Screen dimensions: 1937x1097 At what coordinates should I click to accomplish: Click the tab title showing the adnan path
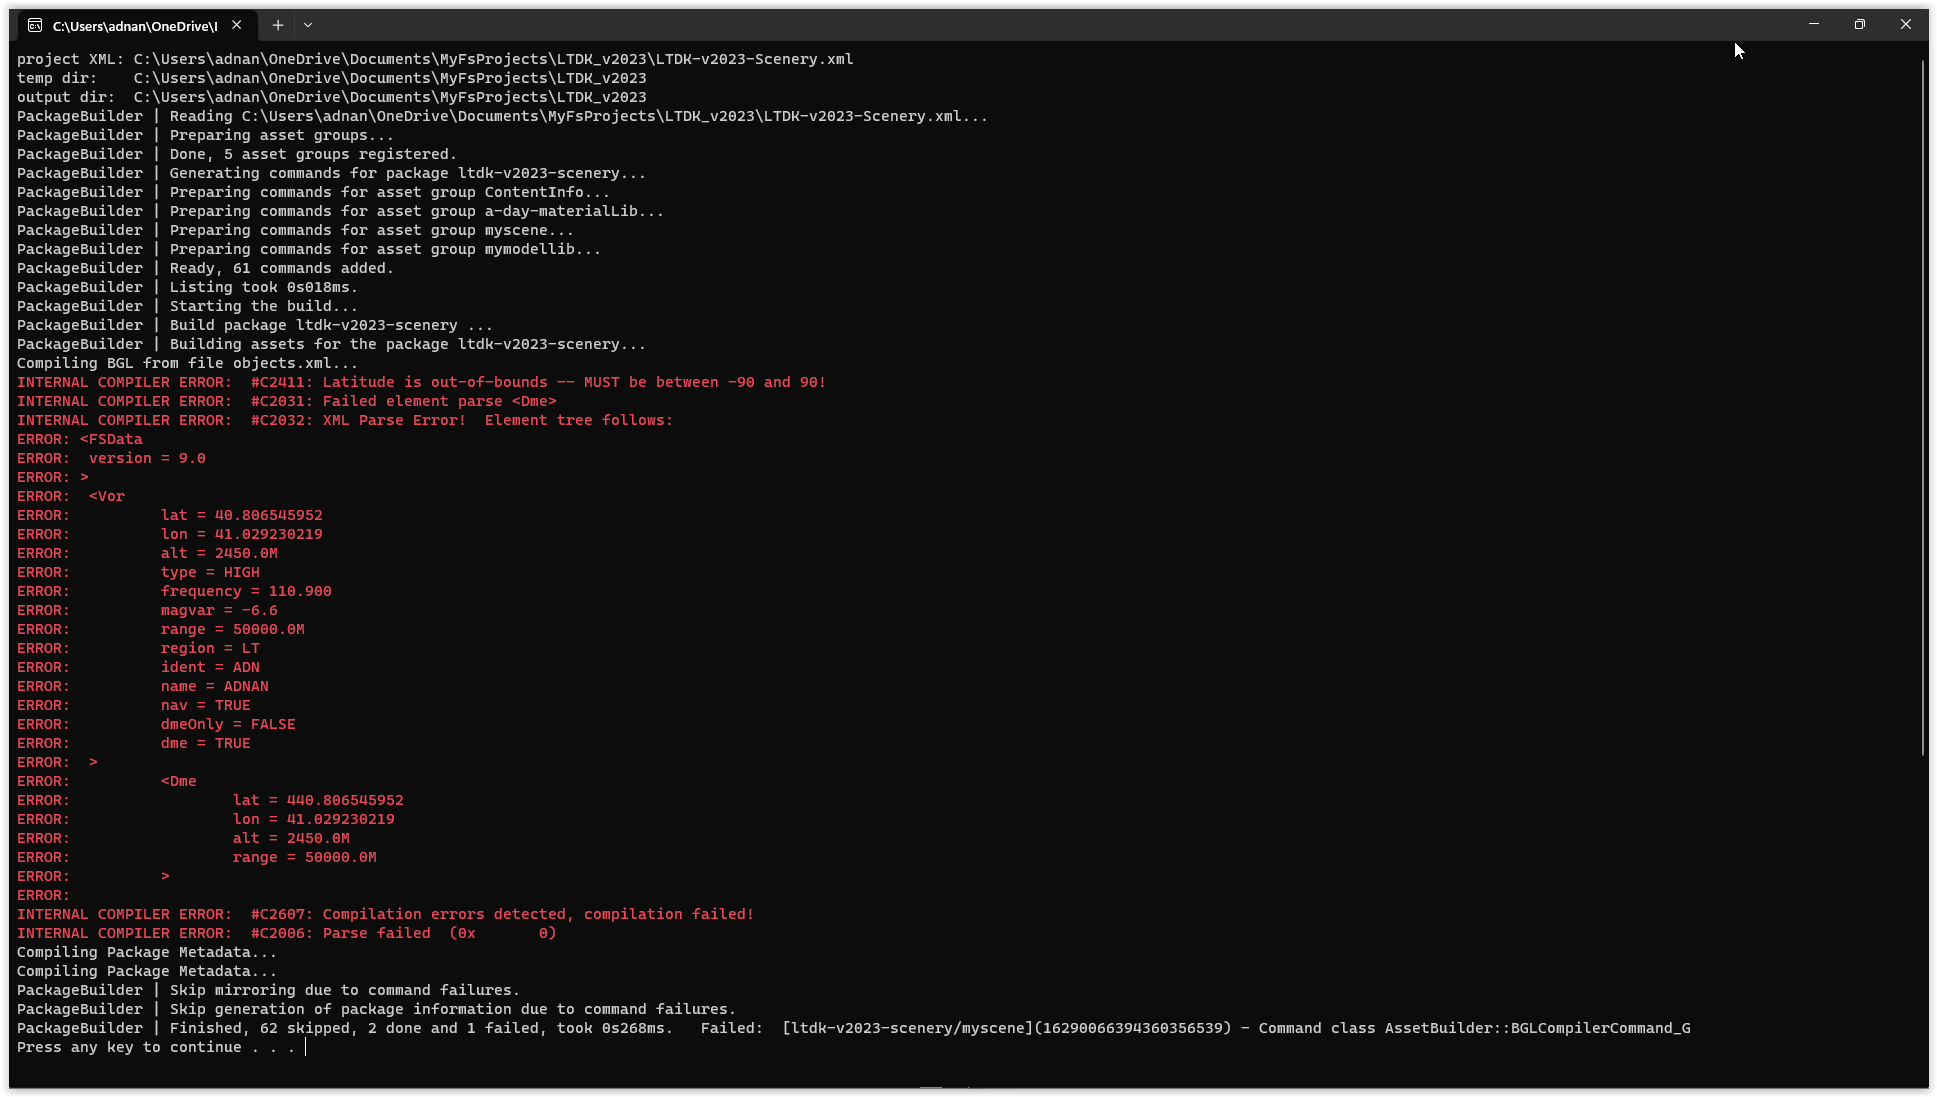click(x=137, y=25)
